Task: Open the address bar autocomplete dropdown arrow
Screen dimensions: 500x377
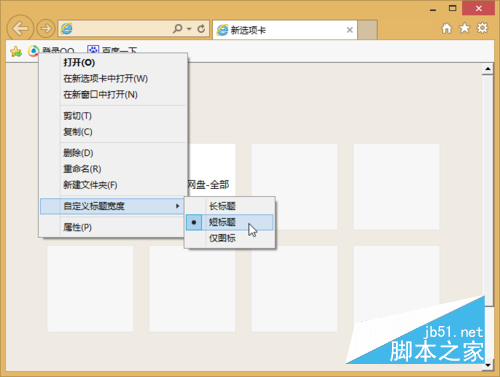Action: pos(189,29)
